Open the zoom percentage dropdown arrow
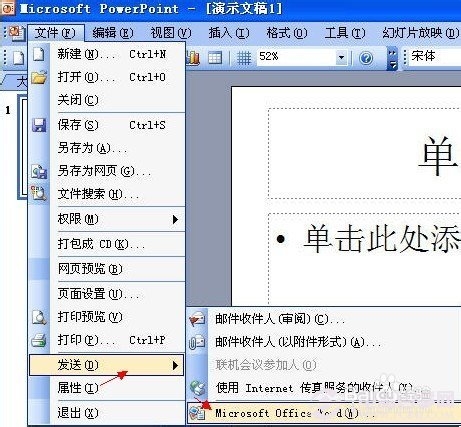Screen dimensions: 461x427 341,57
